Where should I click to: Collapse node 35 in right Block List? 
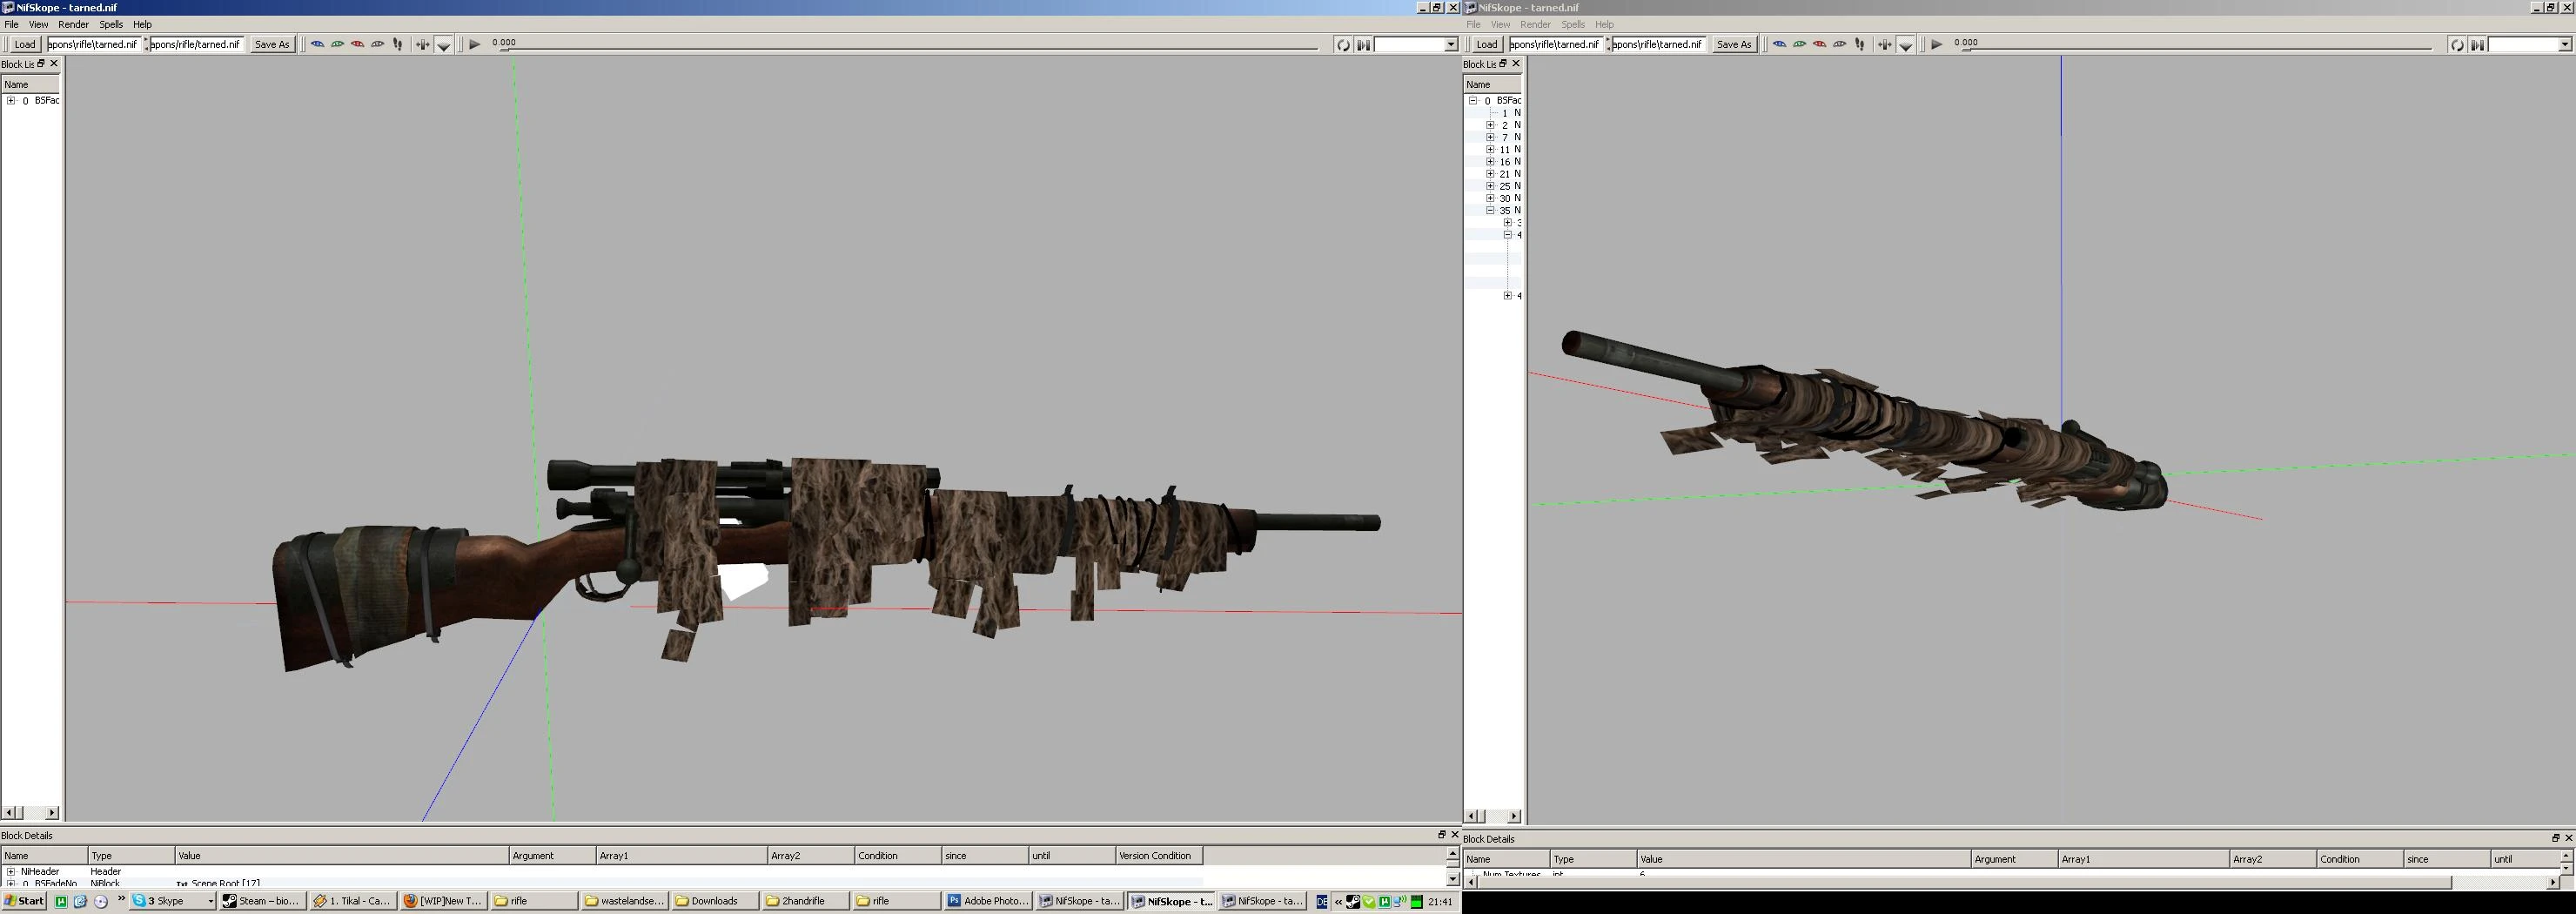click(x=1490, y=210)
